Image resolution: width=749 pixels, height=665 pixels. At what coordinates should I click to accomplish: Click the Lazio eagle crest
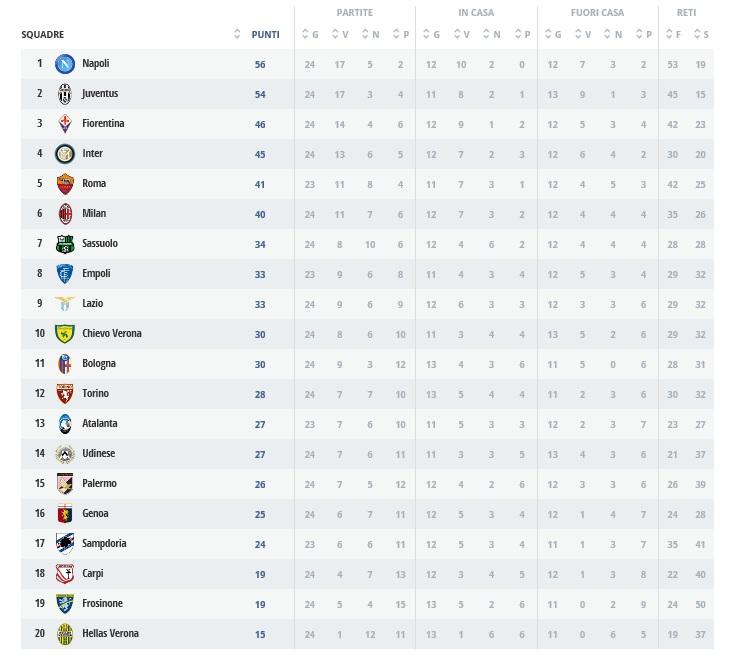[x=65, y=304]
